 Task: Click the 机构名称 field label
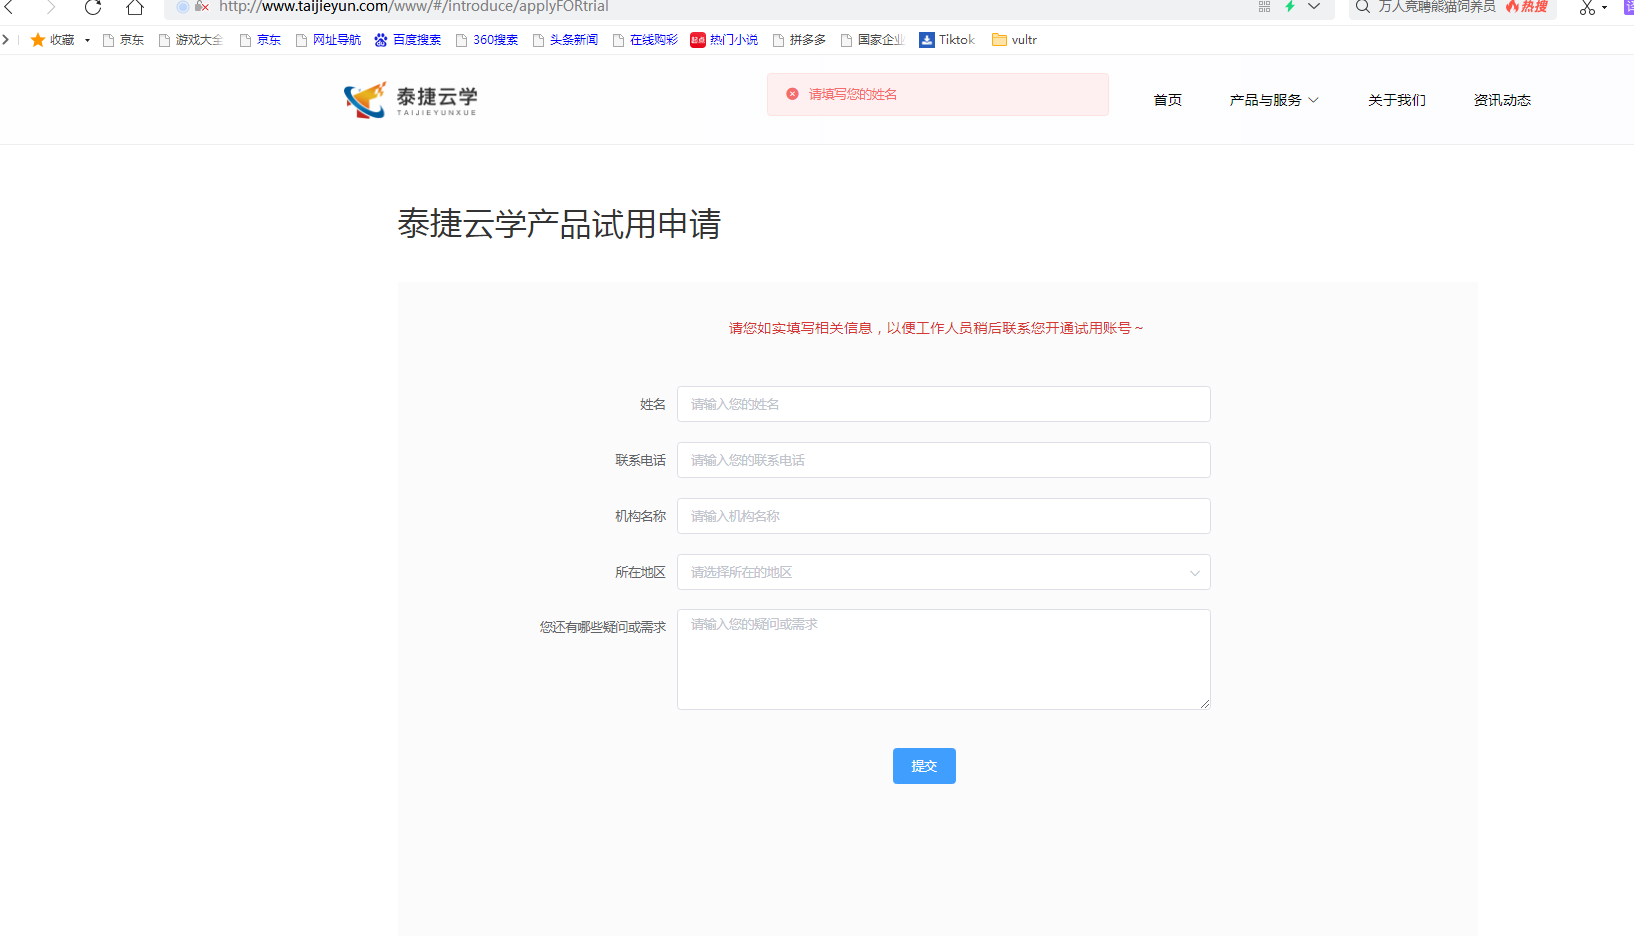640,516
